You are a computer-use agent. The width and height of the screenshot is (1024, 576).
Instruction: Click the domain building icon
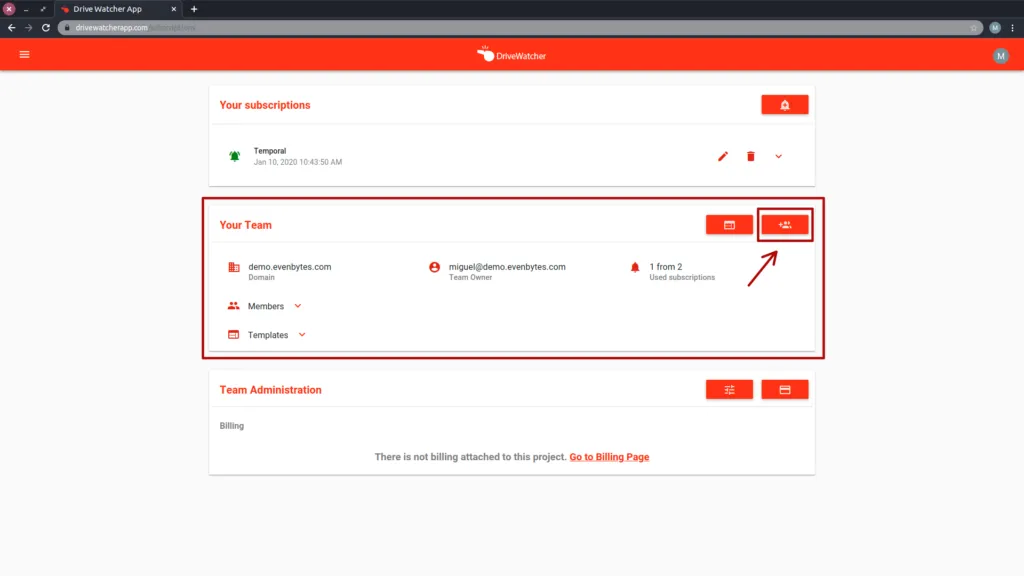[234, 267]
